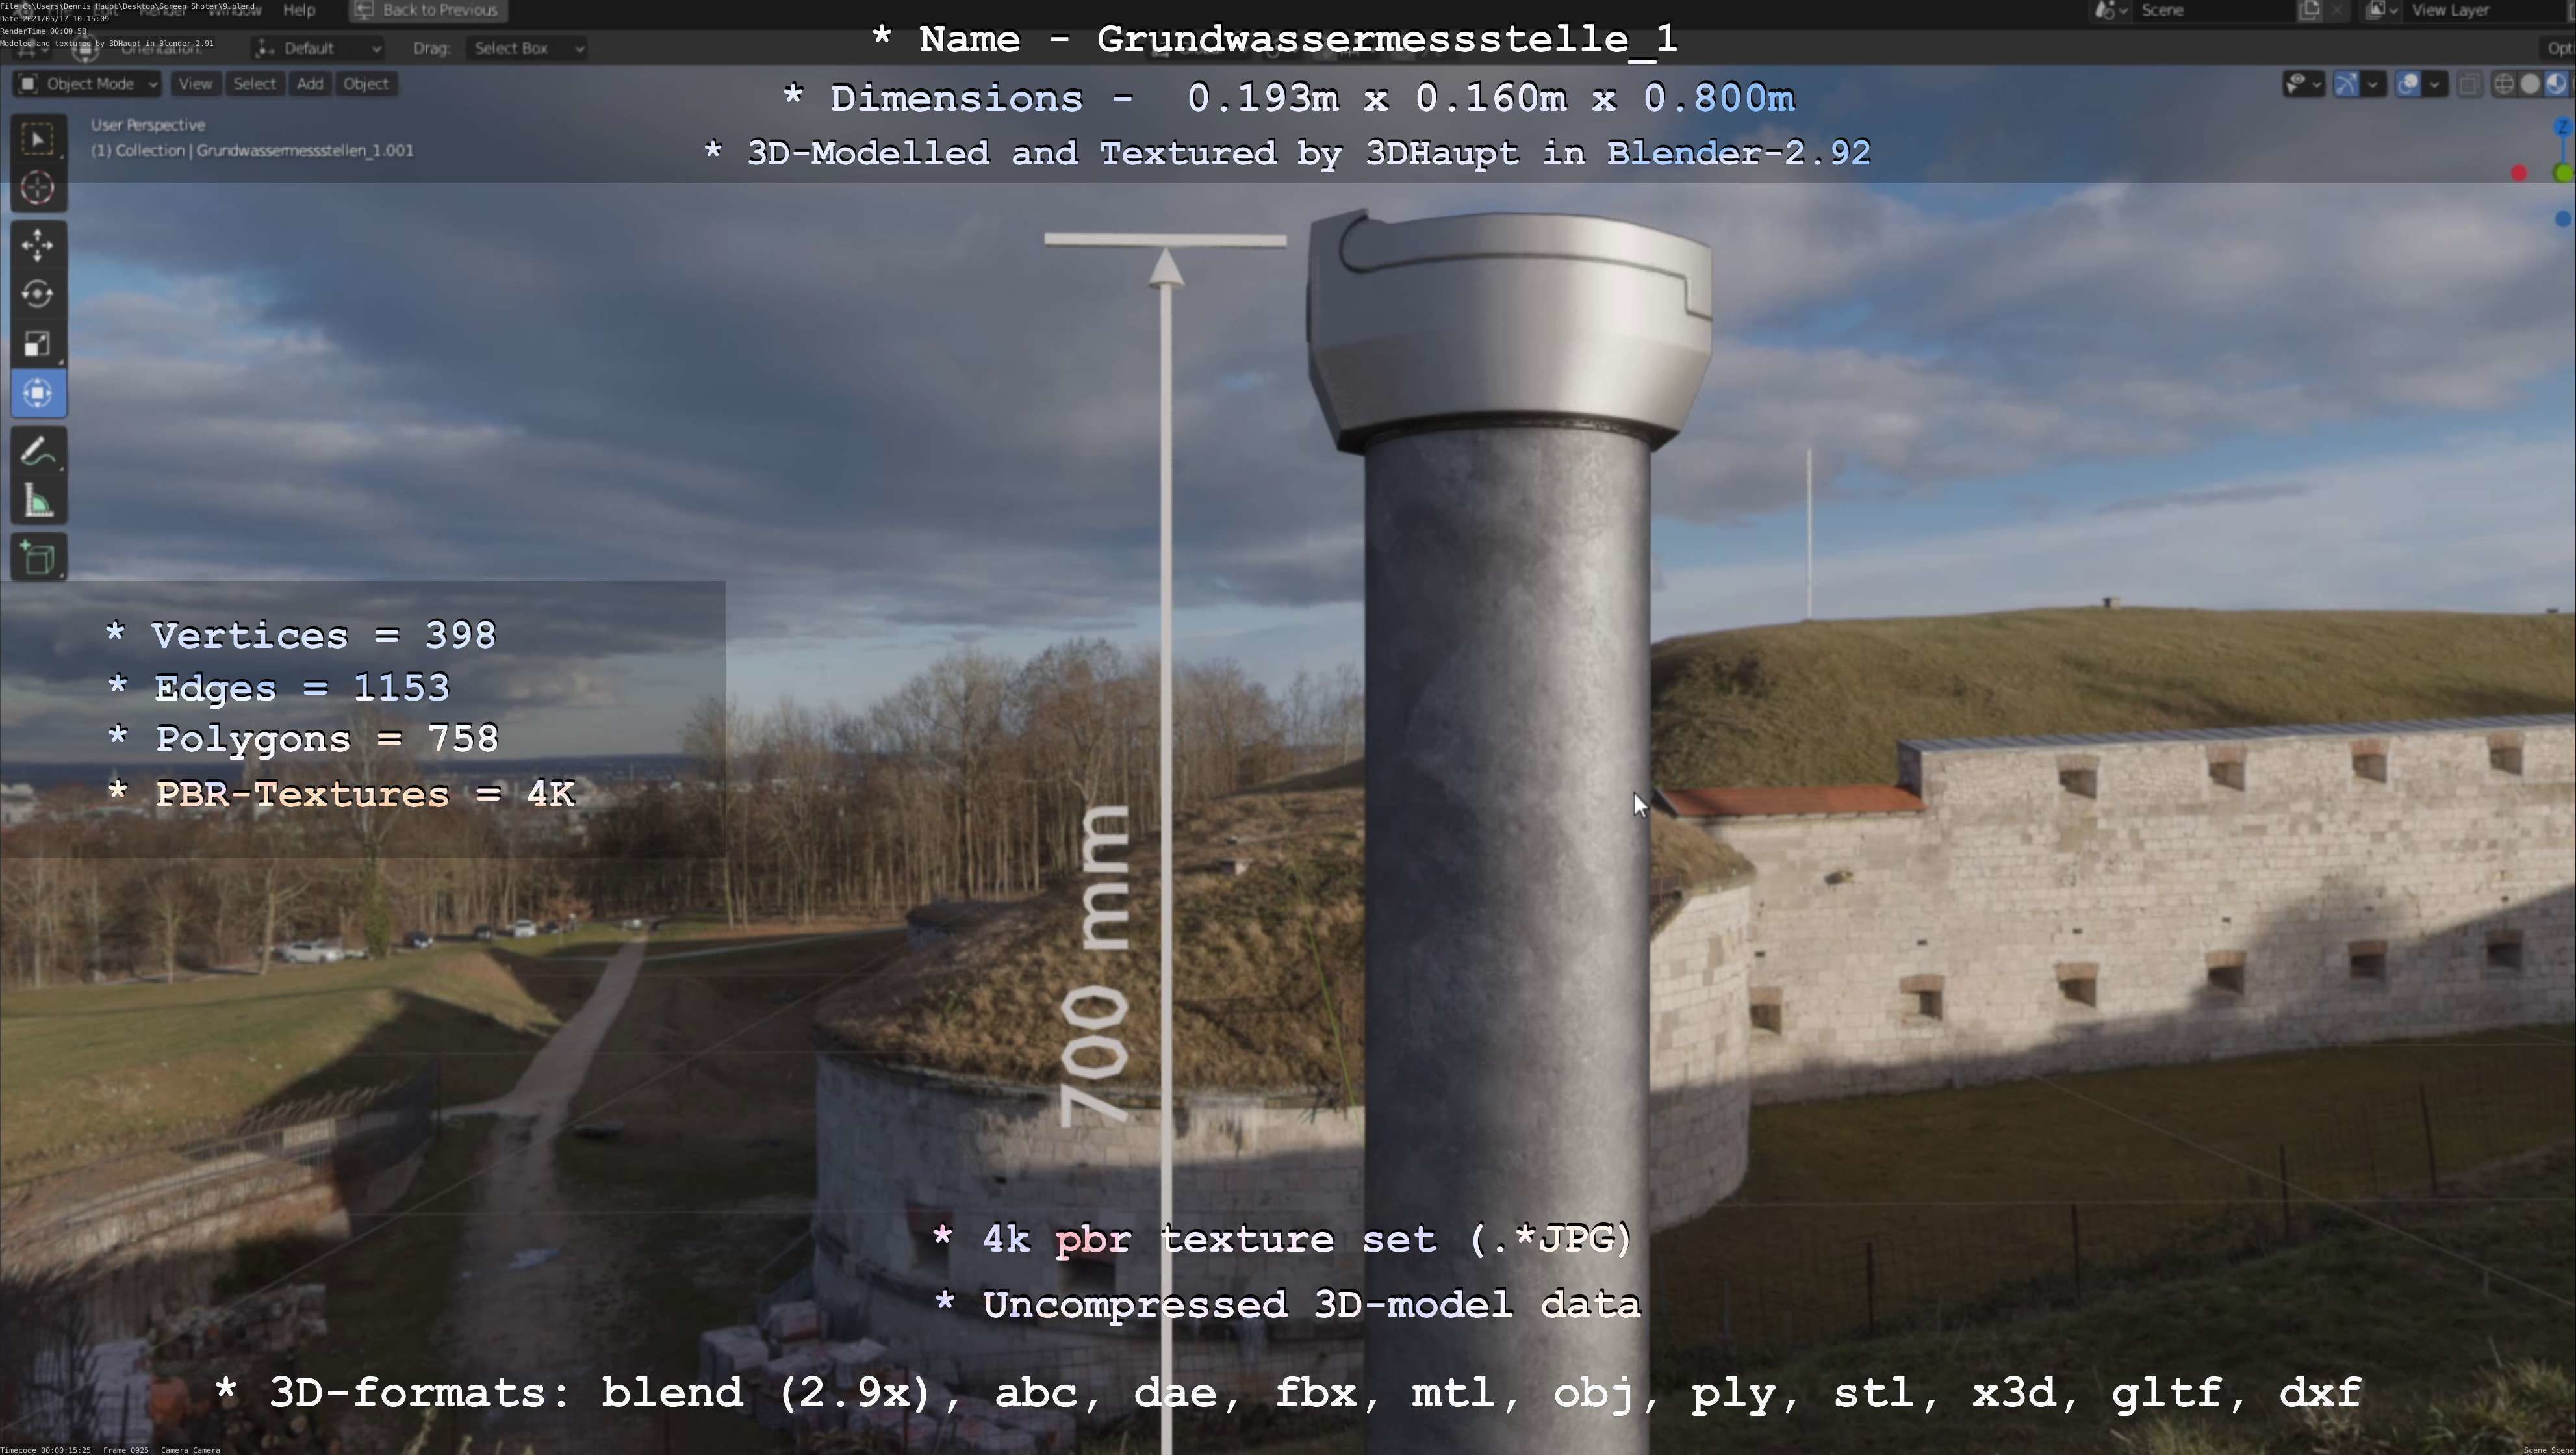2576x1455 pixels.
Task: Click the green Y axis gizmo dot
Action: [x=2563, y=173]
